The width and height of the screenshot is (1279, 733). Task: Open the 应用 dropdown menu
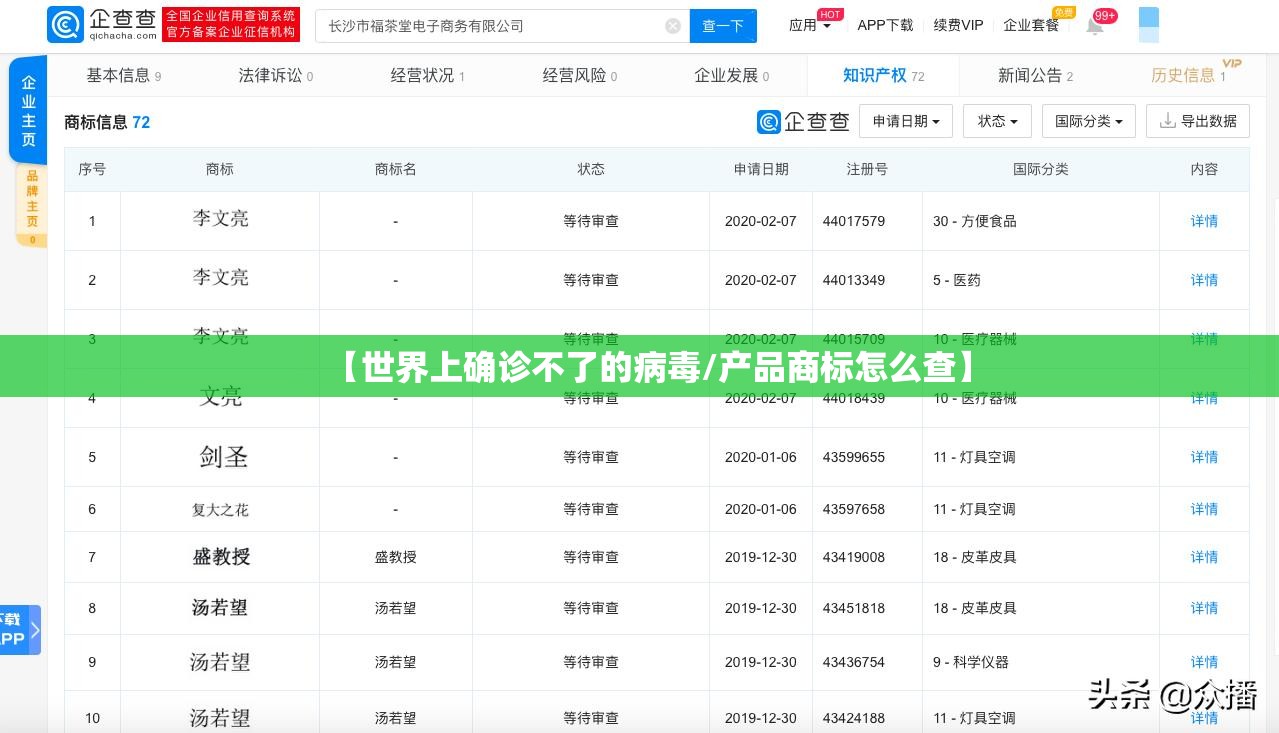click(810, 25)
